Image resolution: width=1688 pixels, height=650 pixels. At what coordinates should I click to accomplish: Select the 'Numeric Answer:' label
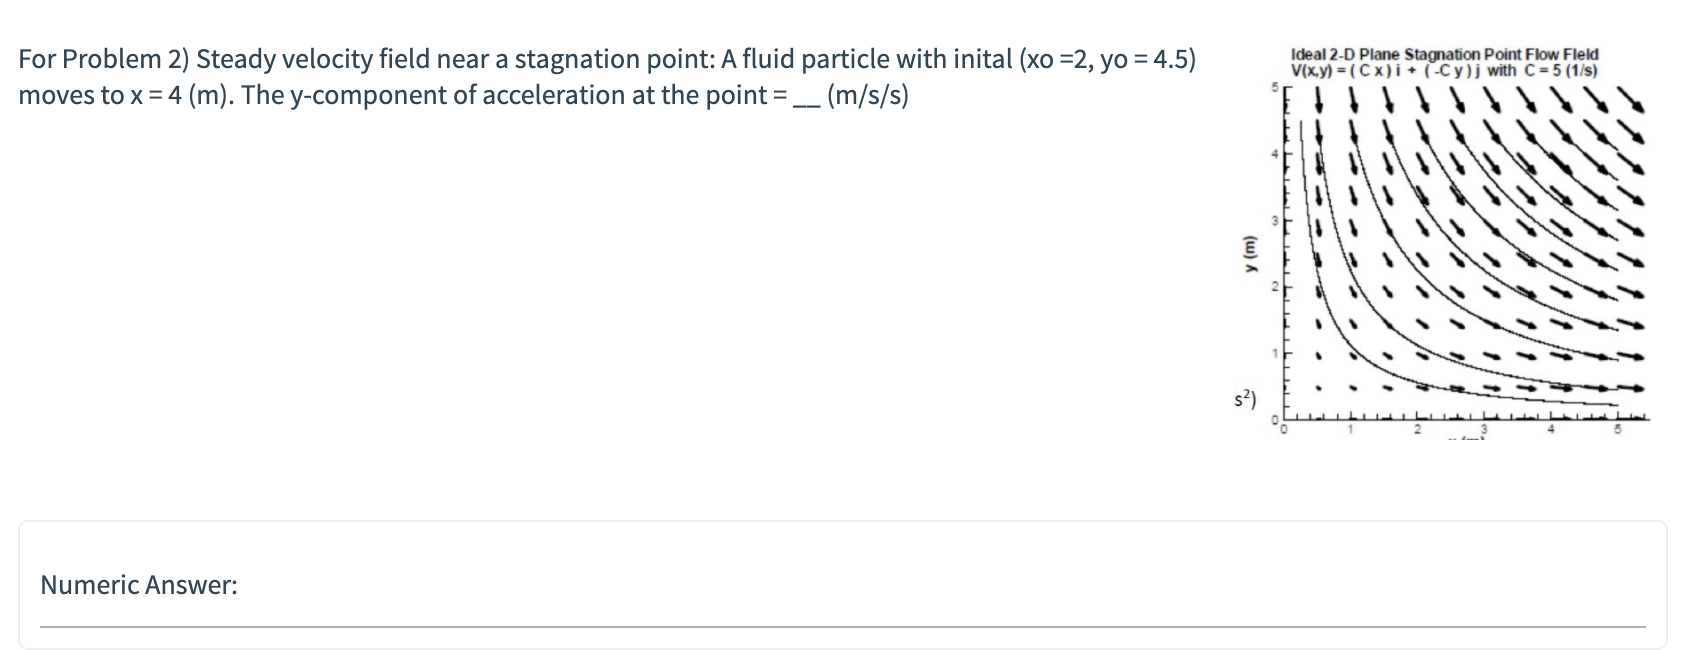(x=137, y=585)
